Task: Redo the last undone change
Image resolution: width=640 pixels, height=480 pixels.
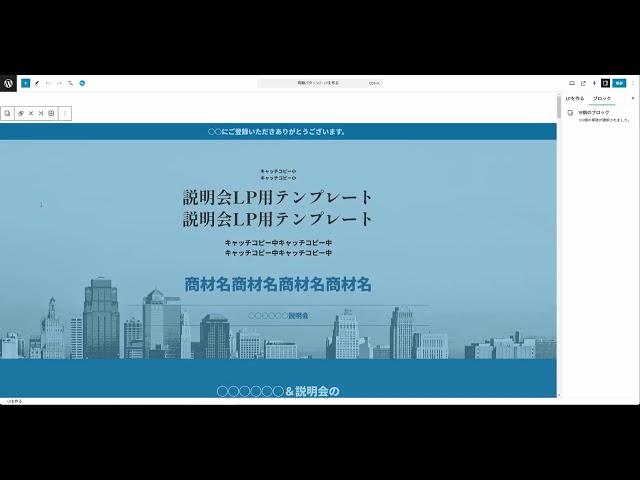Action: pyautogui.click(x=59, y=83)
